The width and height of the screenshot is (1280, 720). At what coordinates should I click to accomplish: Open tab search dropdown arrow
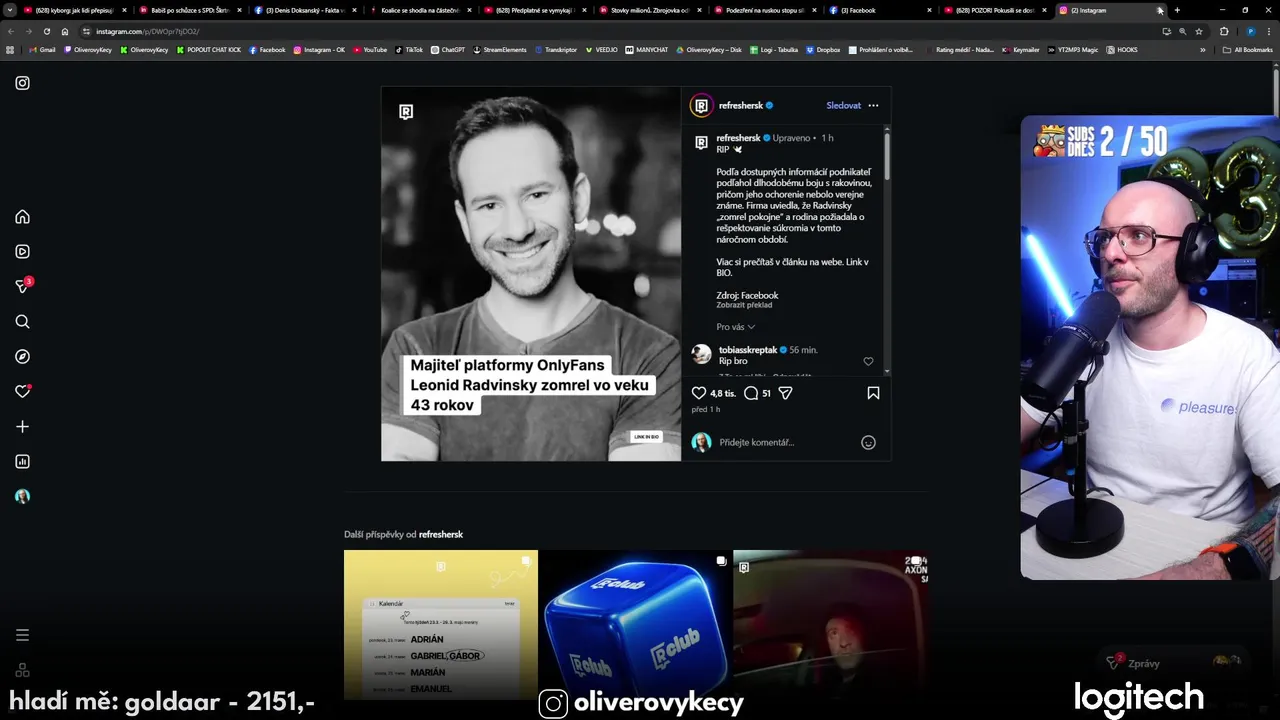click(8, 10)
